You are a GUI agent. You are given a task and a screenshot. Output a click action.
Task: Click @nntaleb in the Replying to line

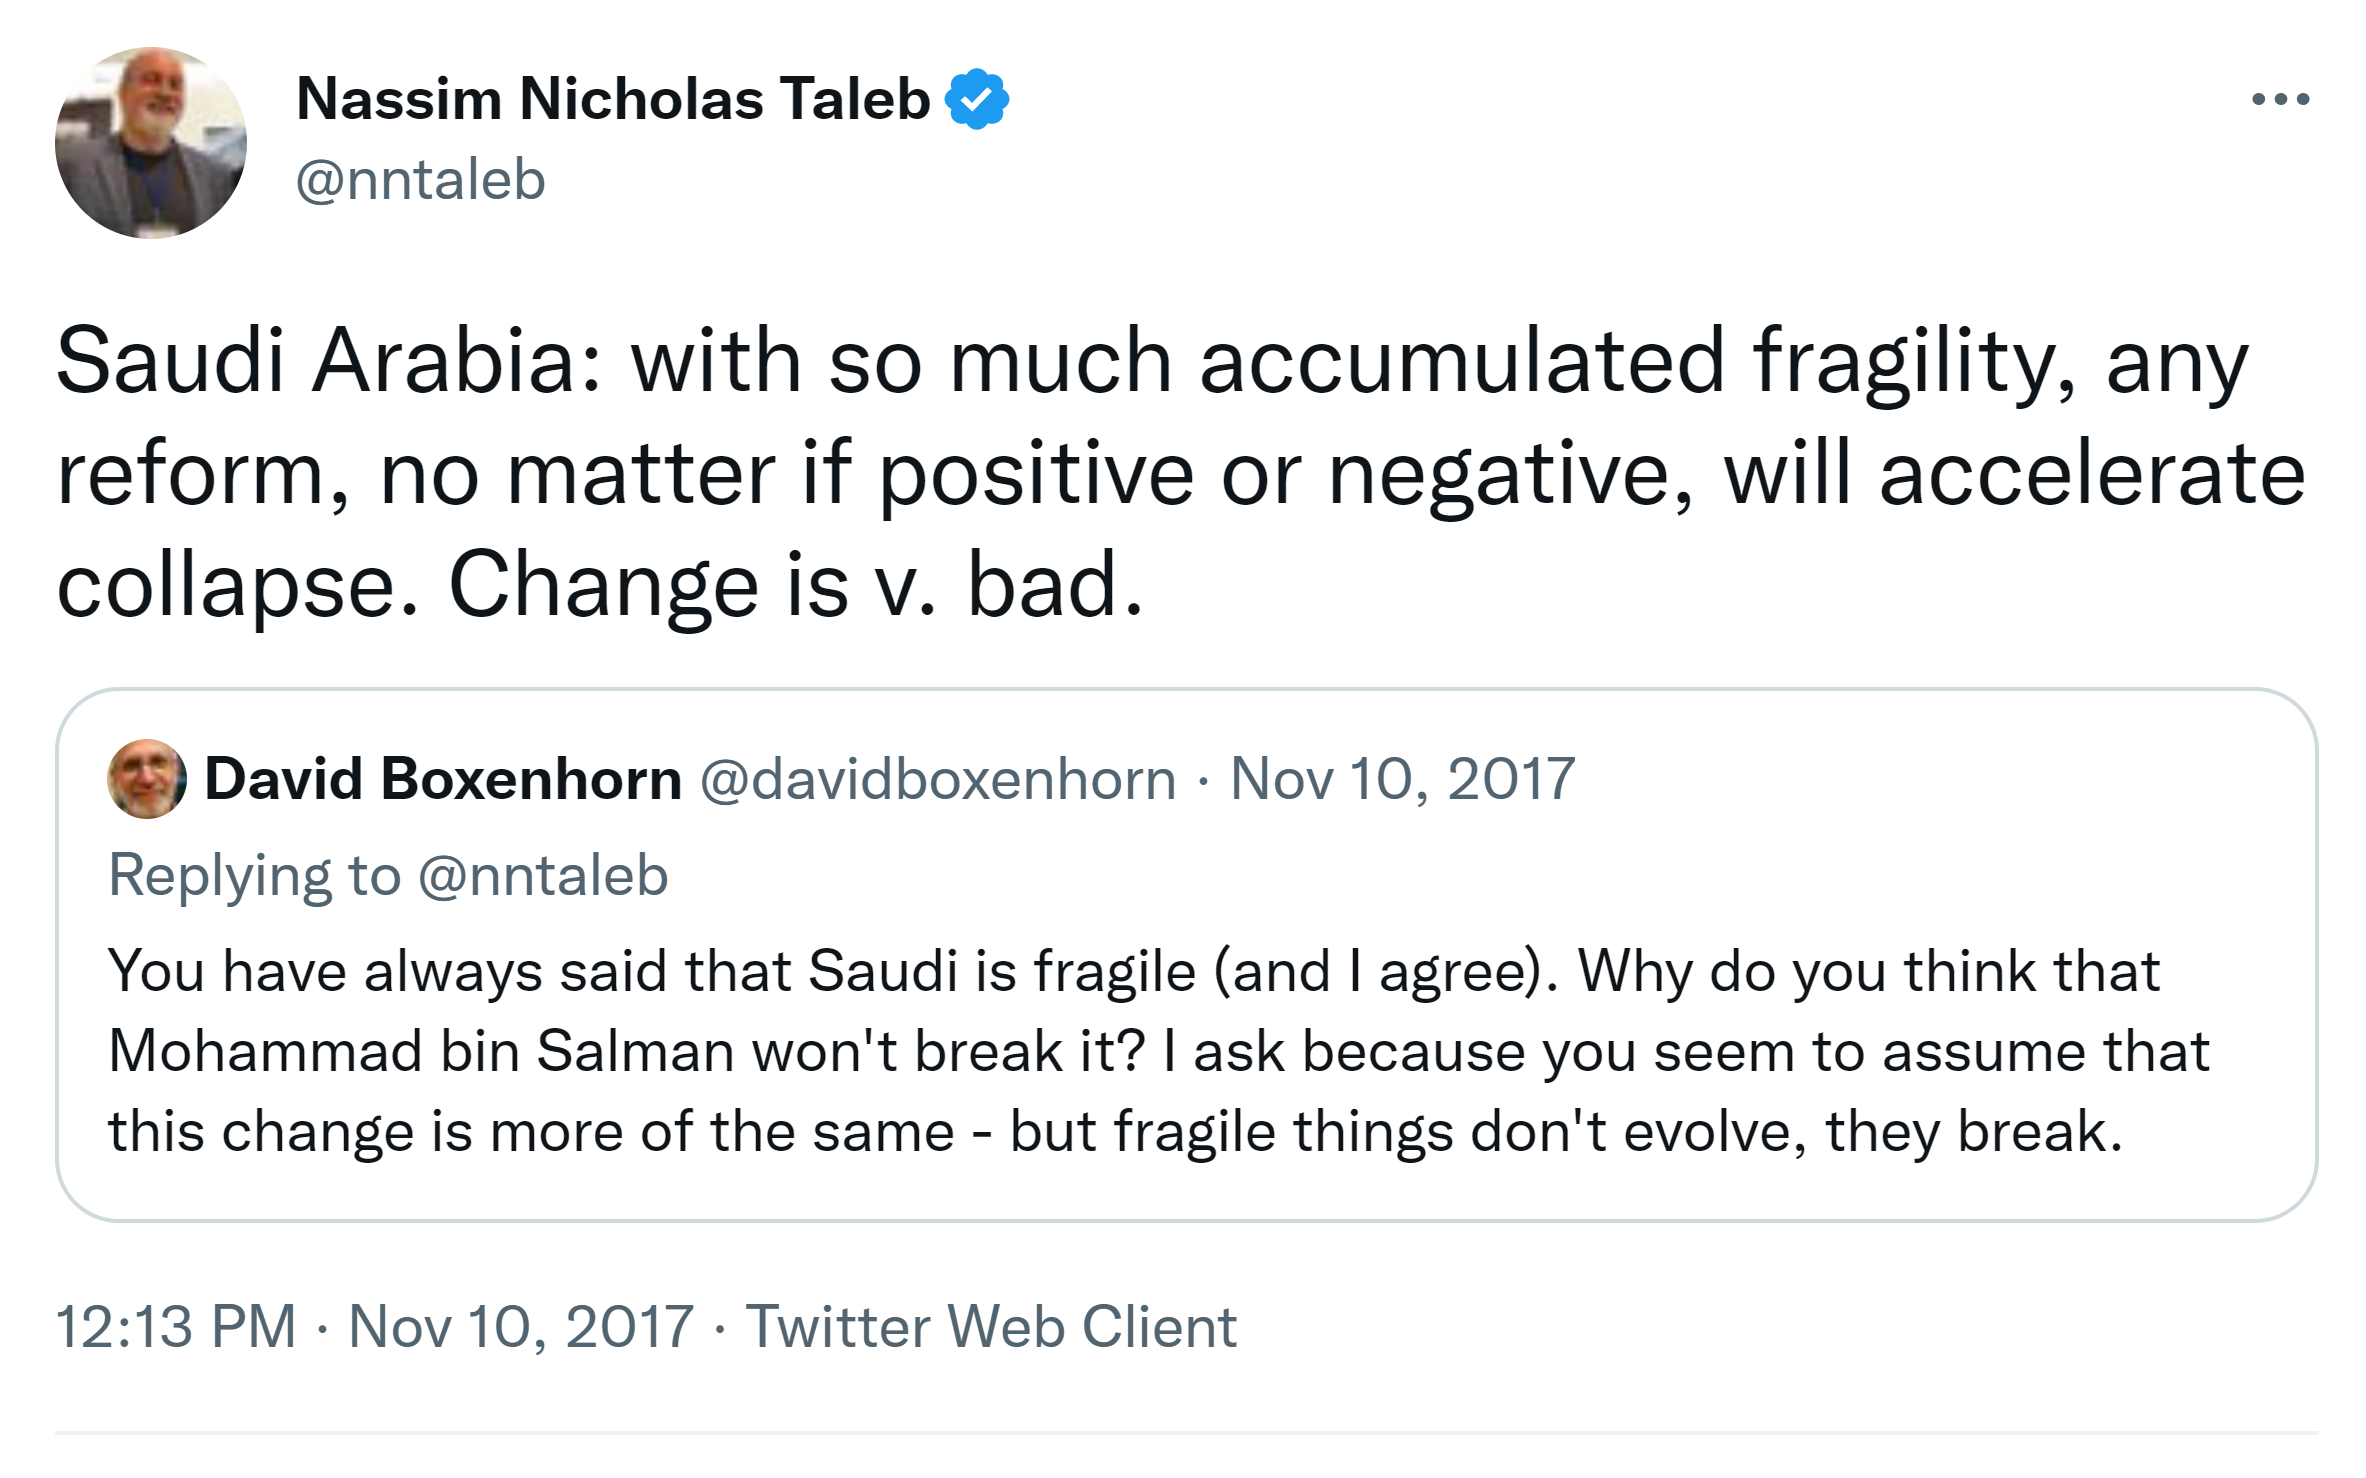[543, 876]
